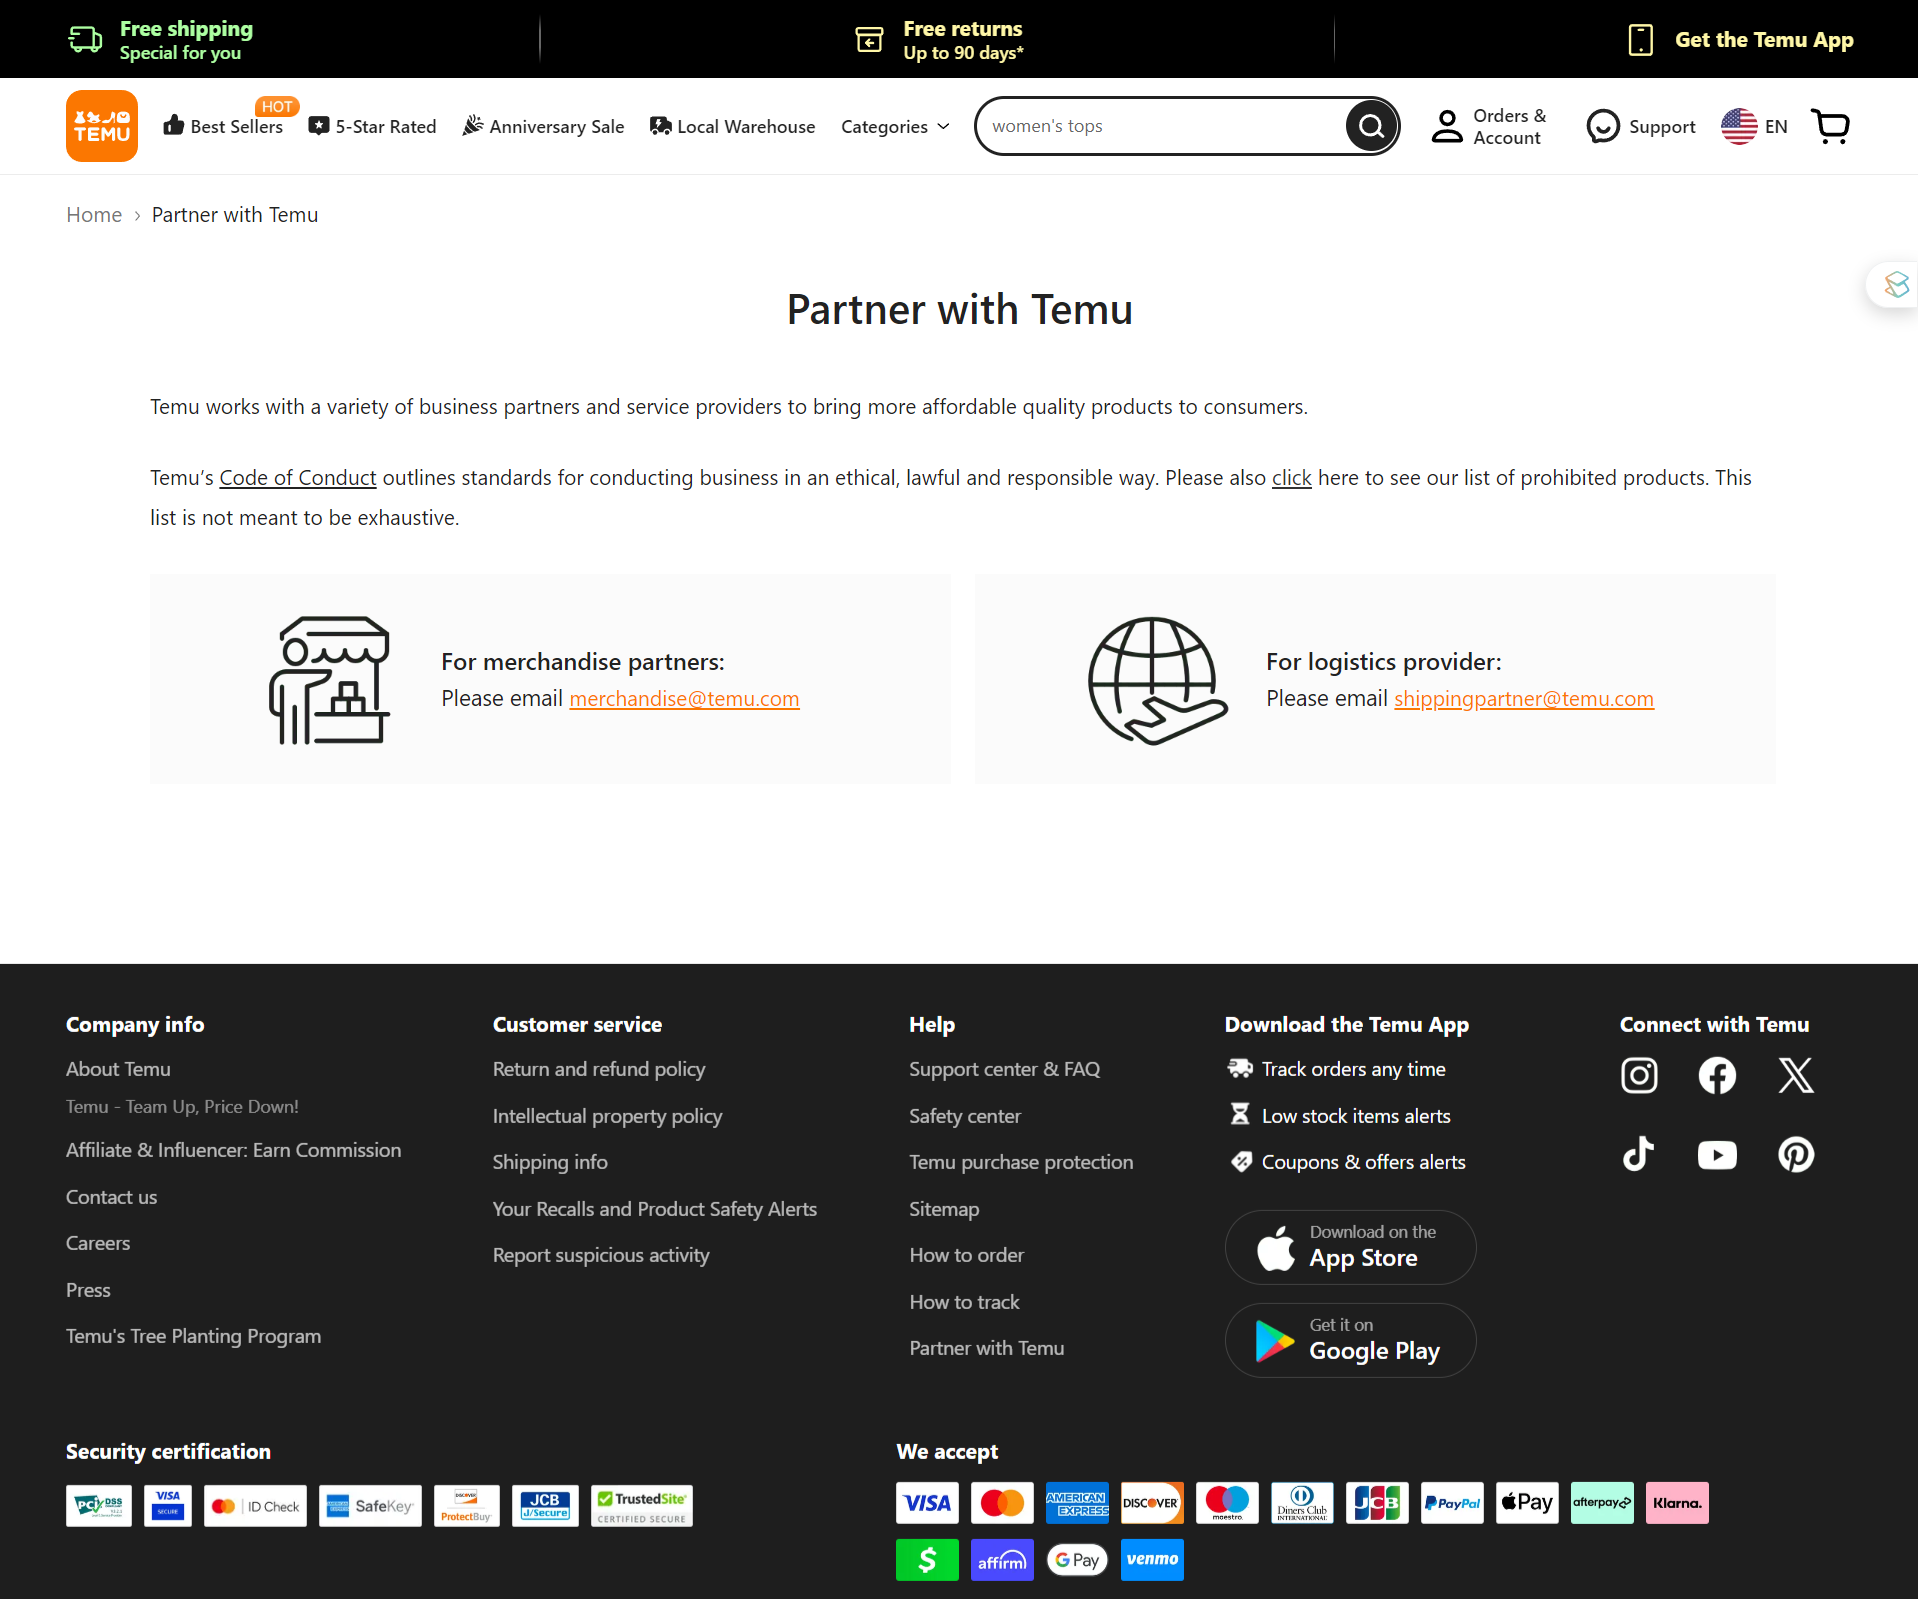Open How to track link
Screen dimensions: 1918x1599
point(964,1302)
